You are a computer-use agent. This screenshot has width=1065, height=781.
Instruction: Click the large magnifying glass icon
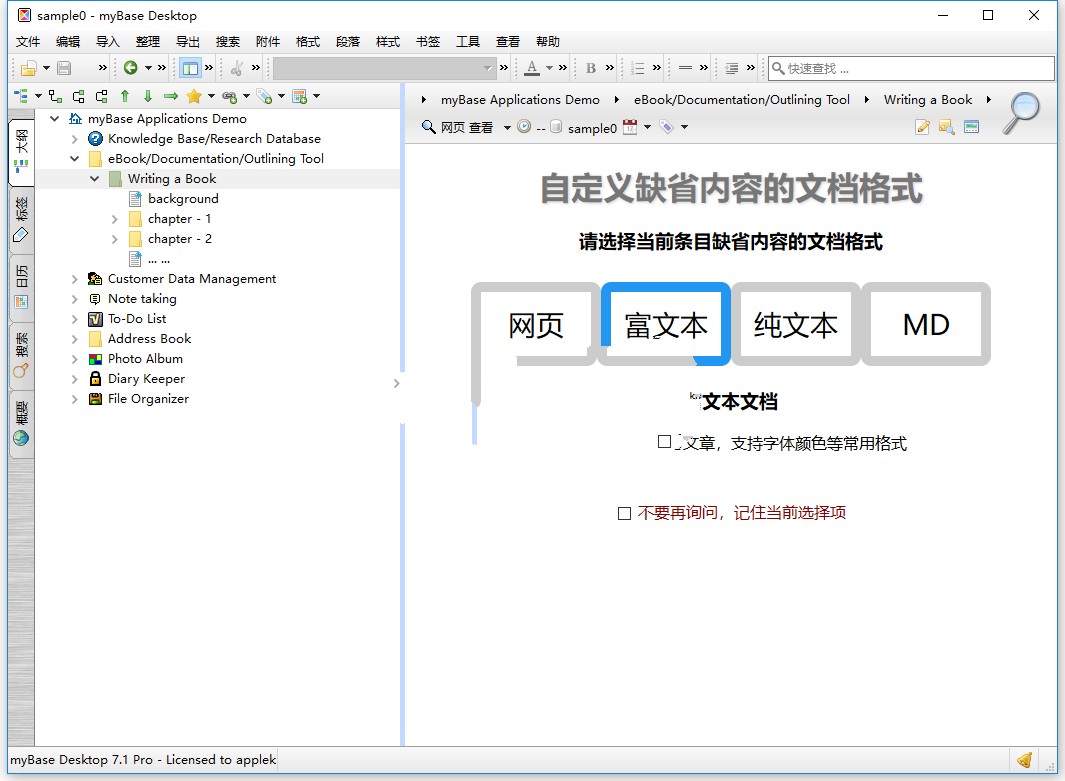(x=1023, y=113)
